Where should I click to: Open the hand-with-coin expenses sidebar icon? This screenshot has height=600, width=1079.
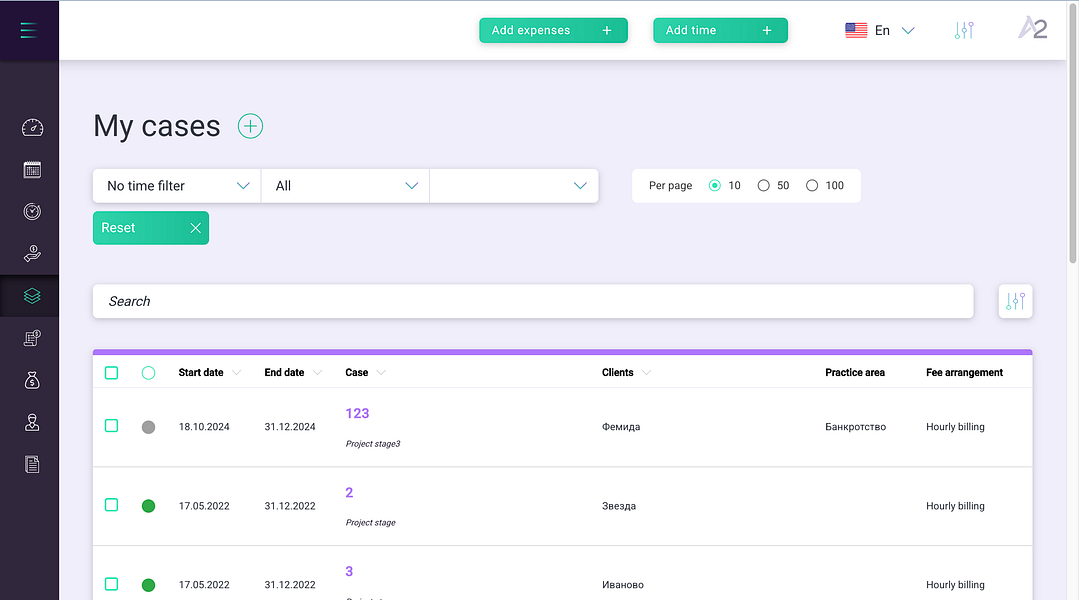(x=32, y=254)
